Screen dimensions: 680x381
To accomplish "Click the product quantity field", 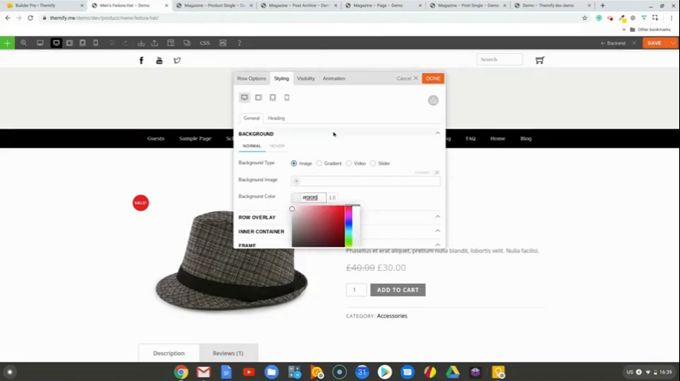I will point(356,290).
